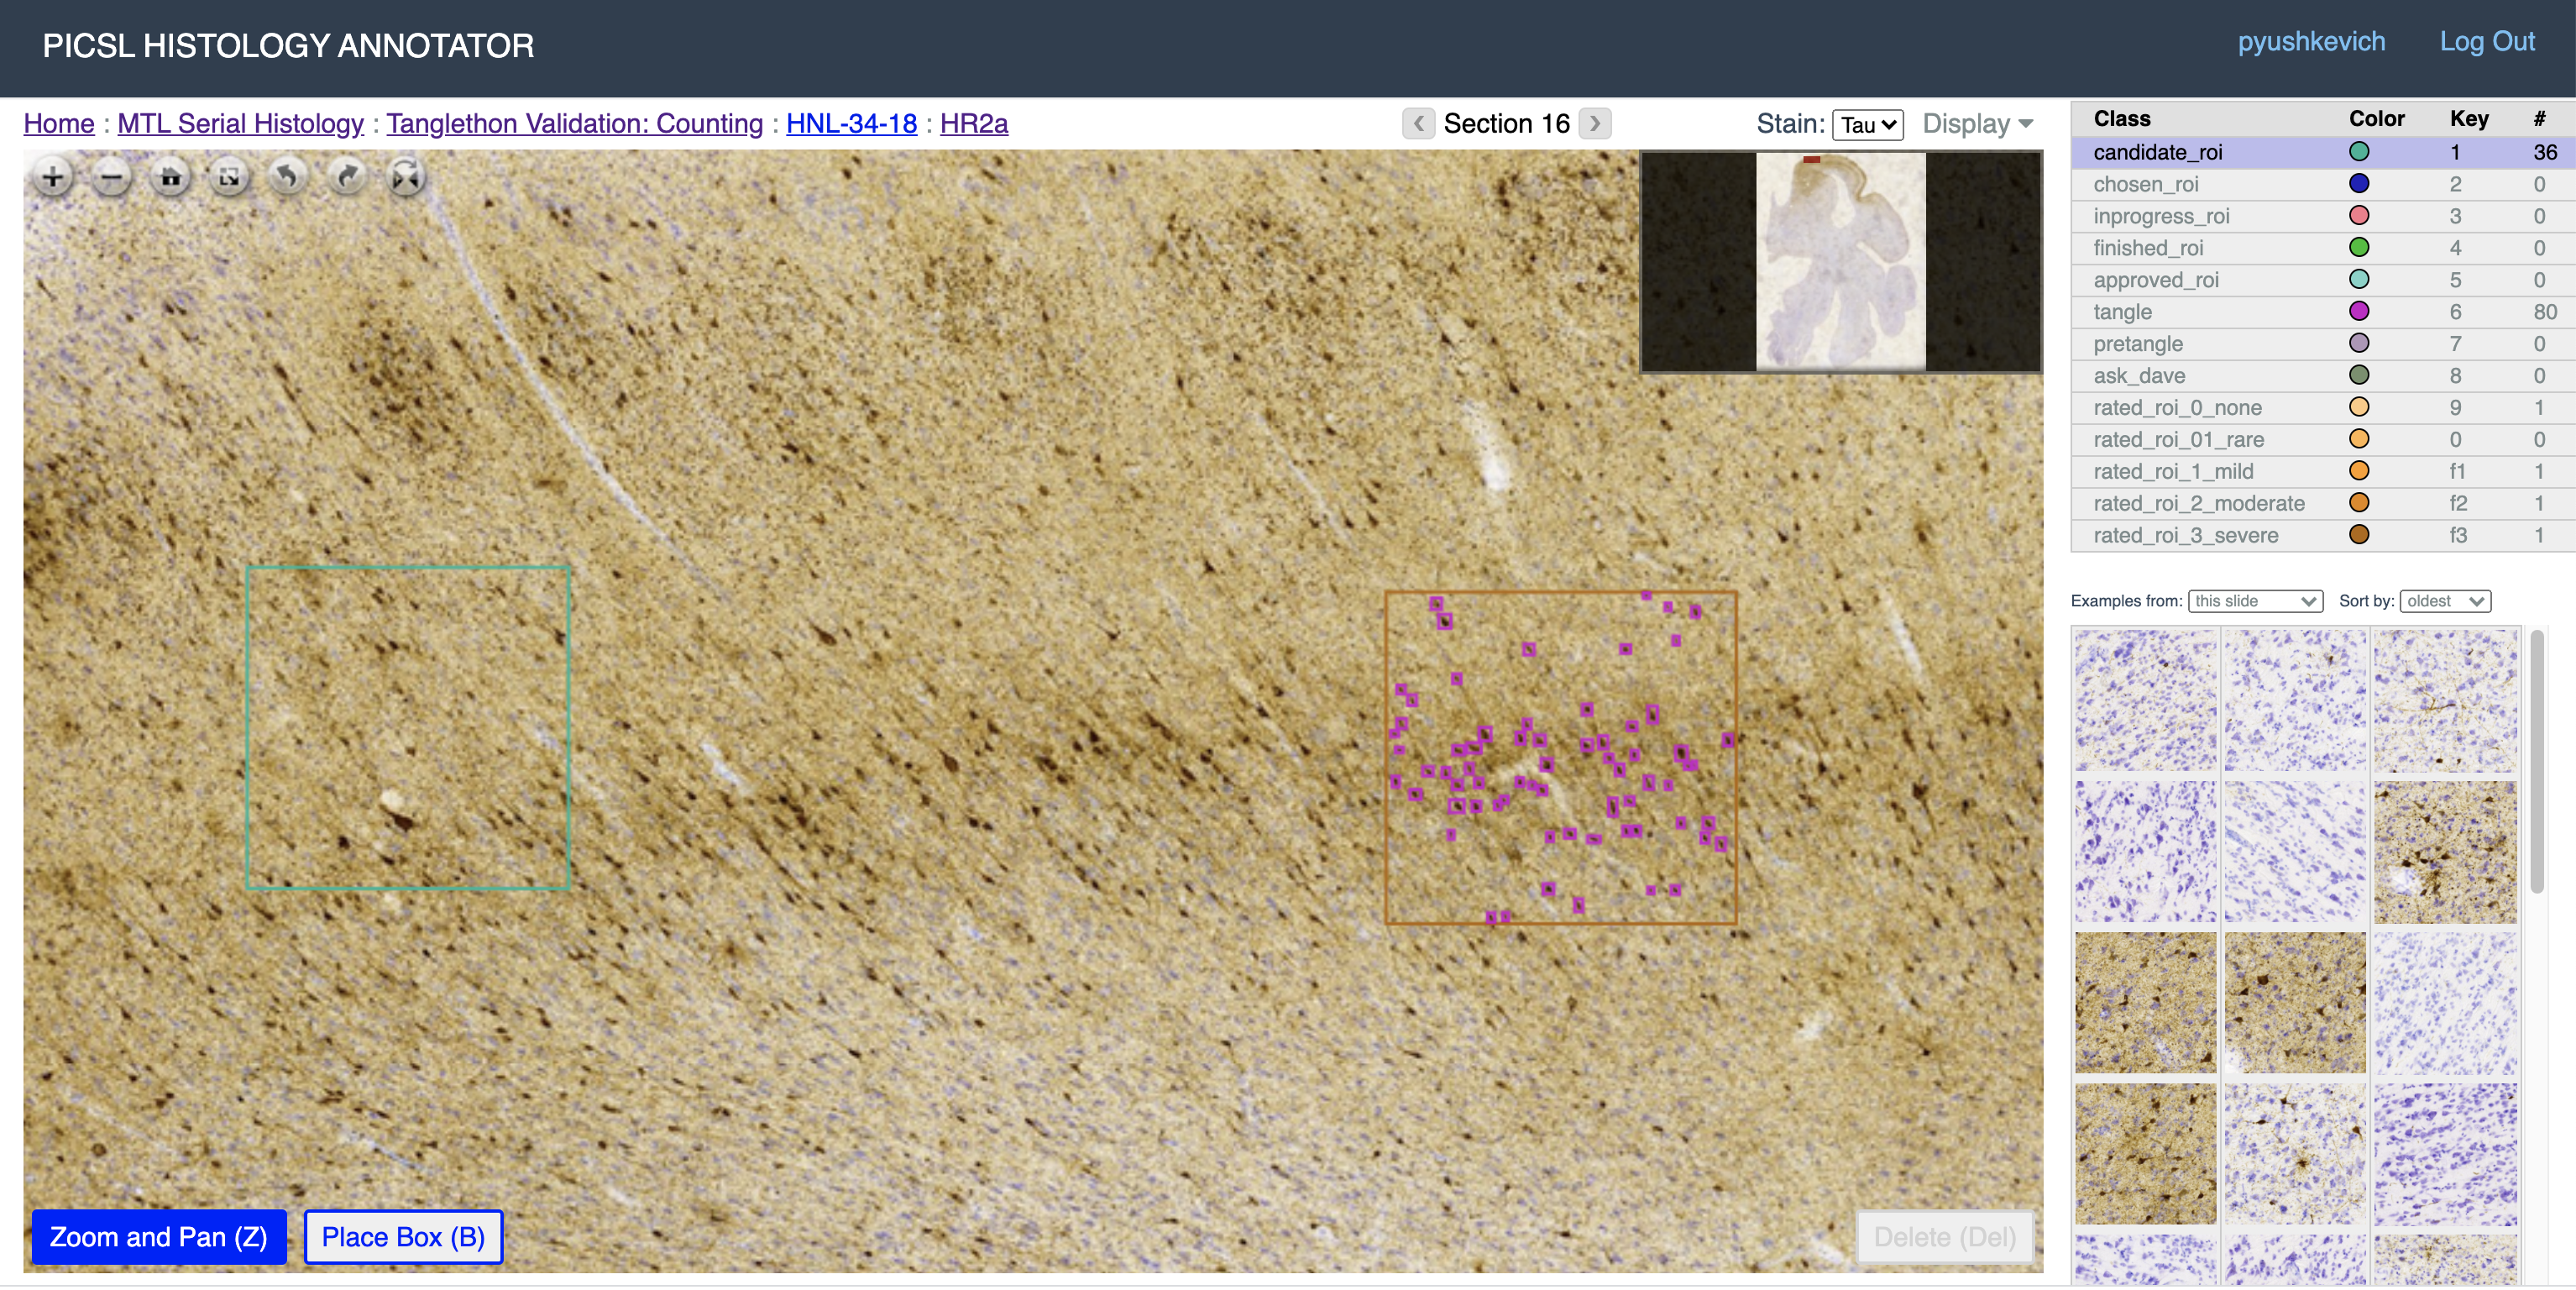
Task: Go to the next section arrow
Action: [1595, 123]
